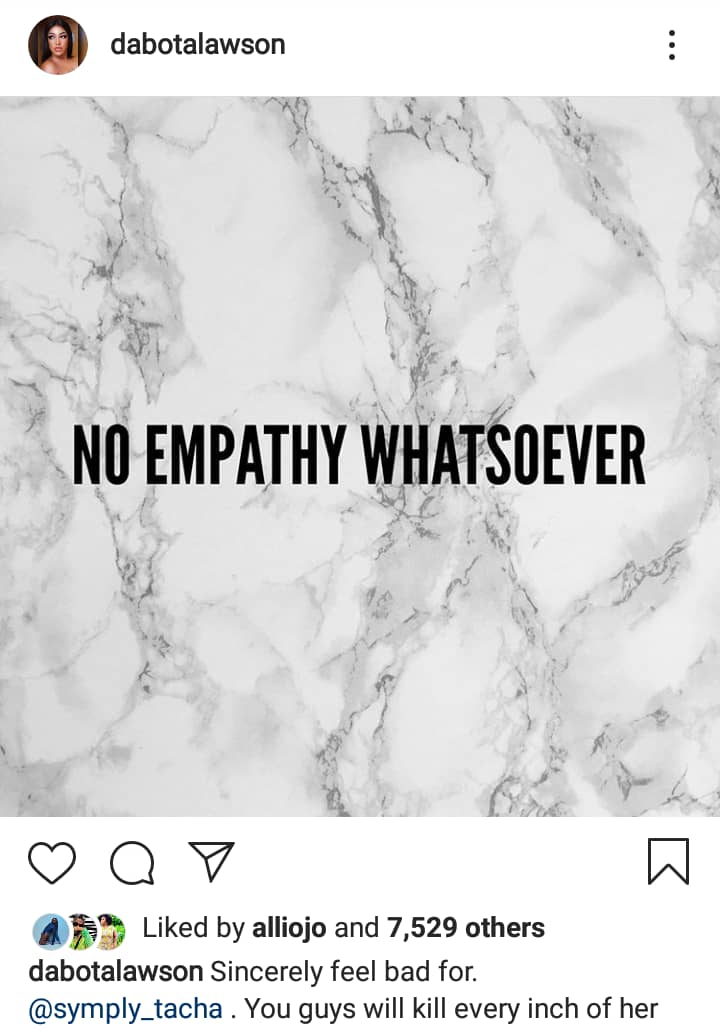The image size is (720, 1028).
Task: Tap the second liker avatar
Action: (81, 931)
